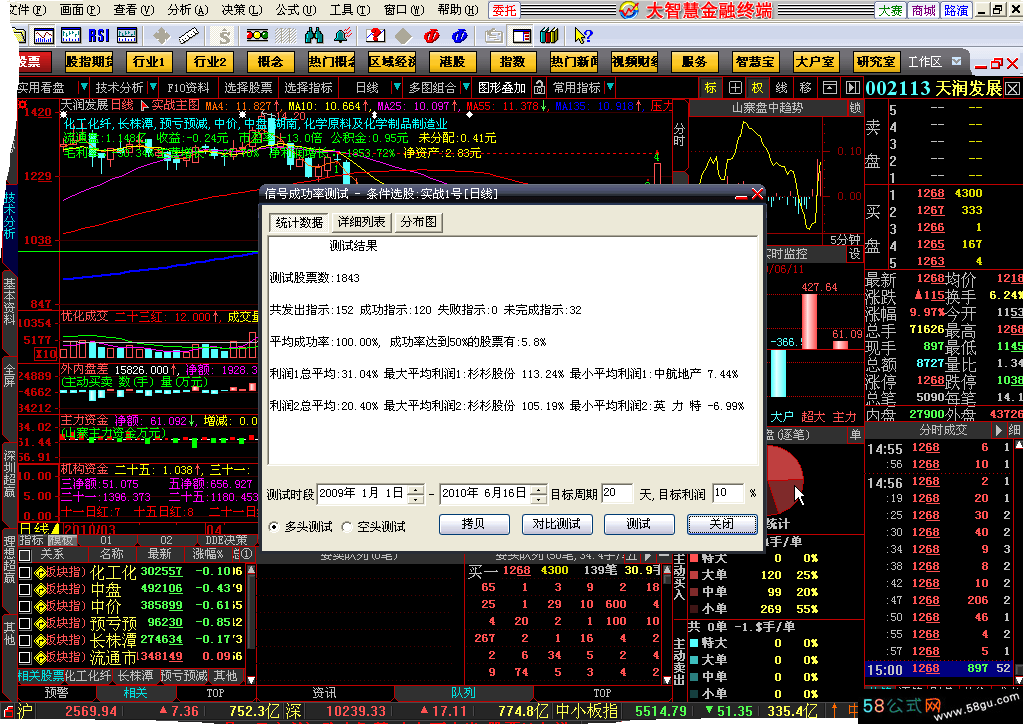Tick the checkbox for 中价 row

(x=25, y=607)
